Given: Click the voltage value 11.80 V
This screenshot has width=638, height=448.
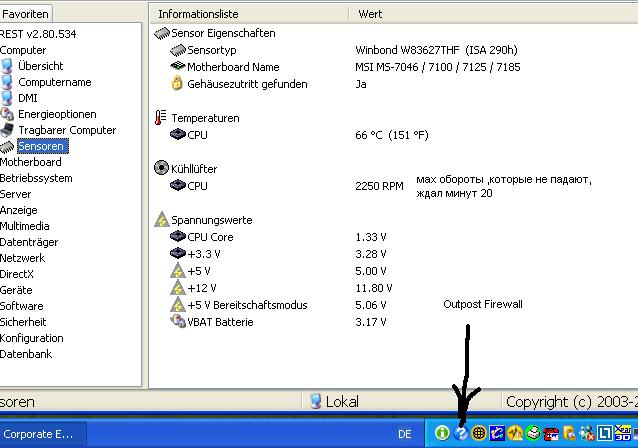Looking at the screenshot, I should click(374, 288).
